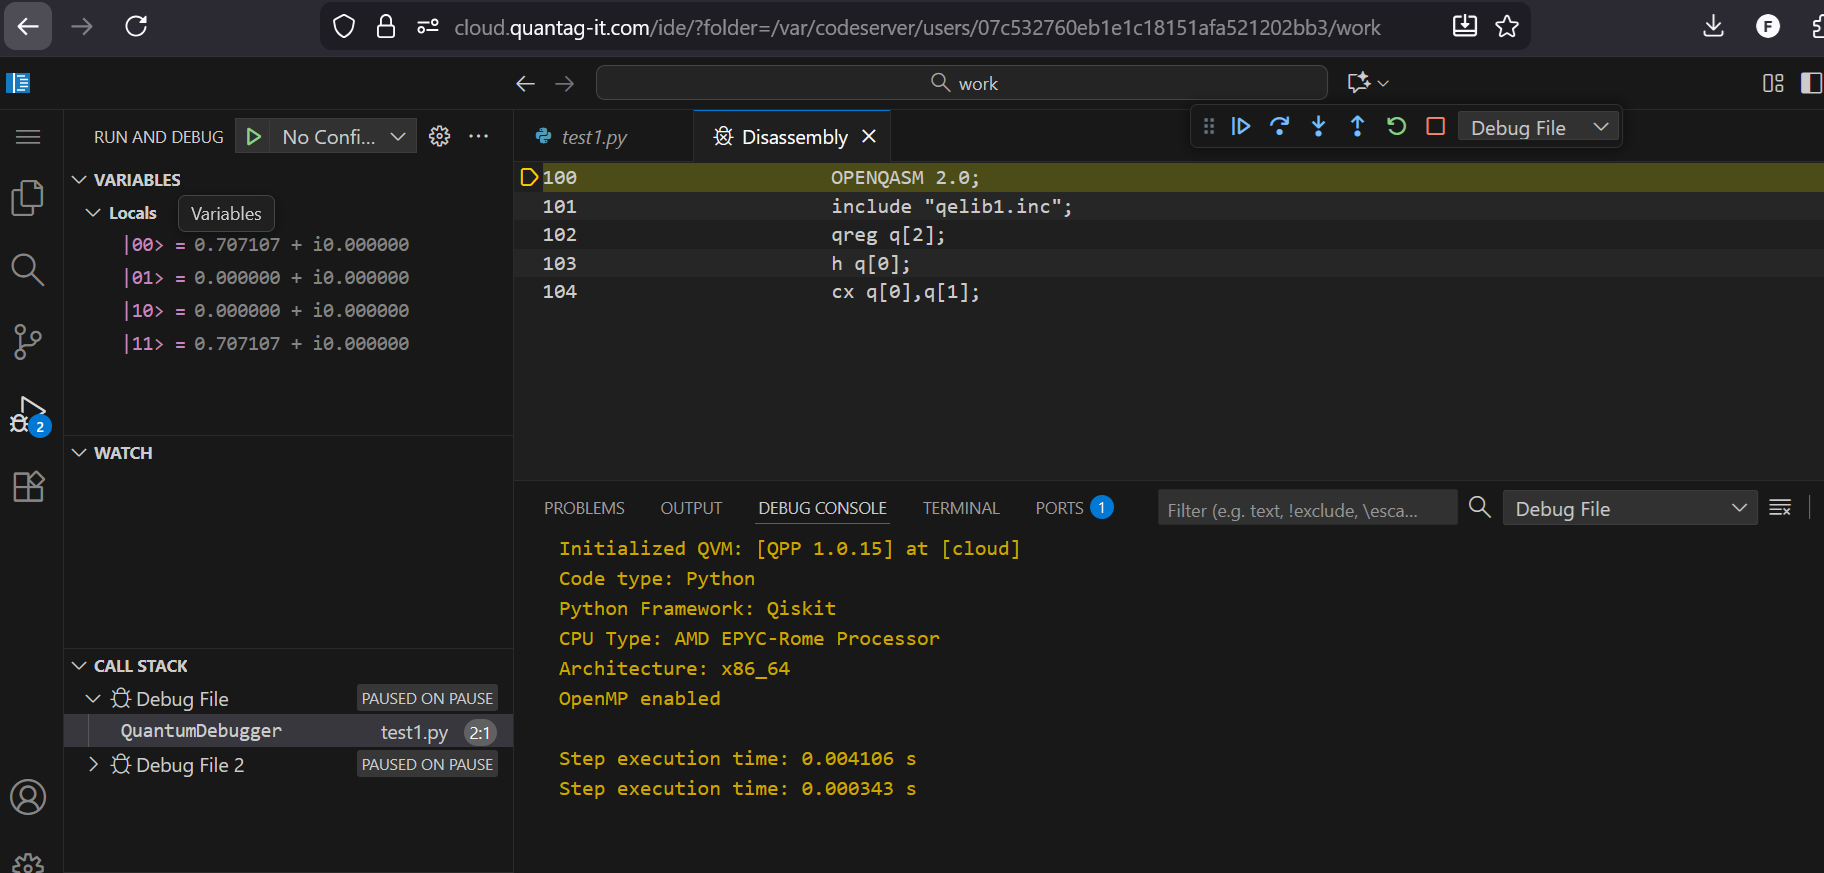The height and width of the screenshot is (873, 1824).
Task: Open the Search view in activity bar
Action: click(27, 269)
